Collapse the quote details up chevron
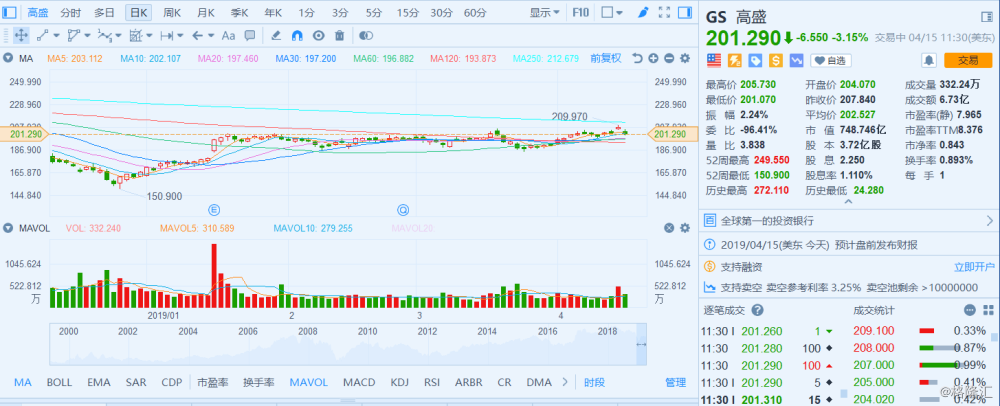The width and height of the screenshot is (1000, 406). pyautogui.click(x=848, y=201)
